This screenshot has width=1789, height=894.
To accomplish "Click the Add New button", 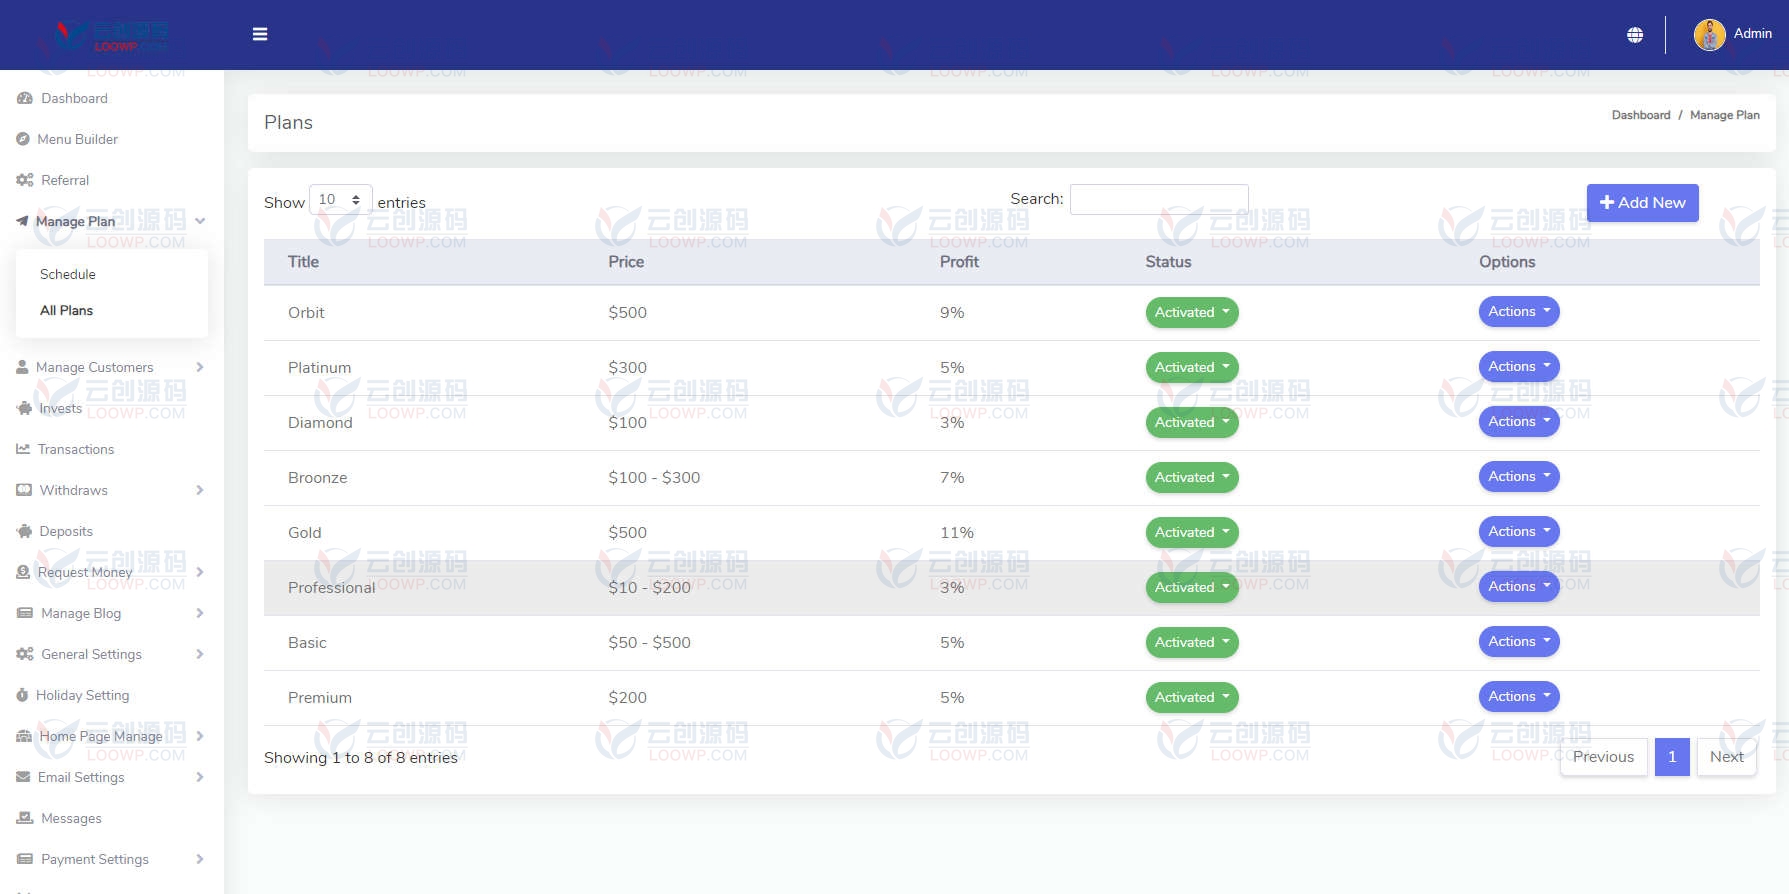I will point(1642,202).
